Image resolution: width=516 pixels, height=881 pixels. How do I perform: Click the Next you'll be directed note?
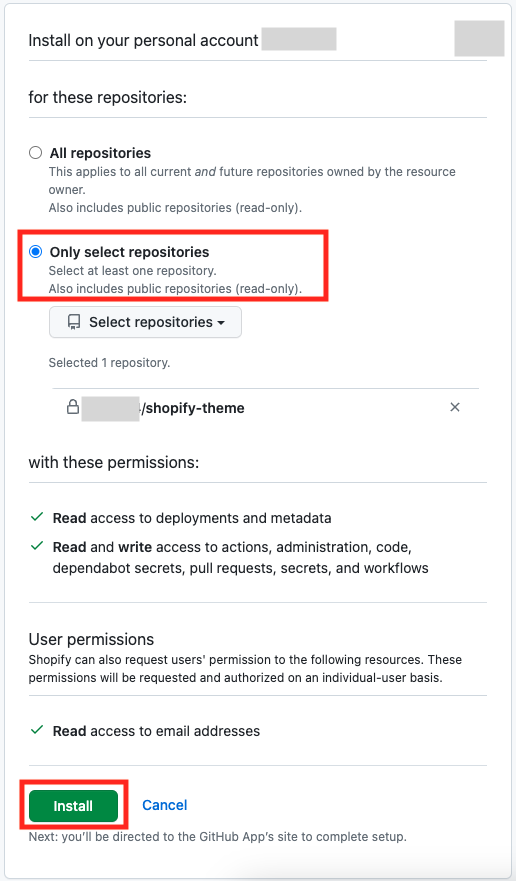218,837
